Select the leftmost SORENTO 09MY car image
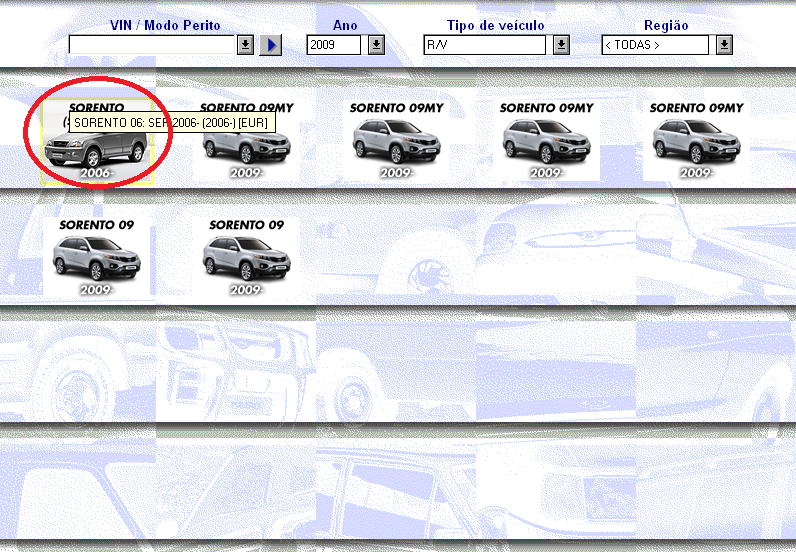The image size is (796, 552). [x=247, y=141]
